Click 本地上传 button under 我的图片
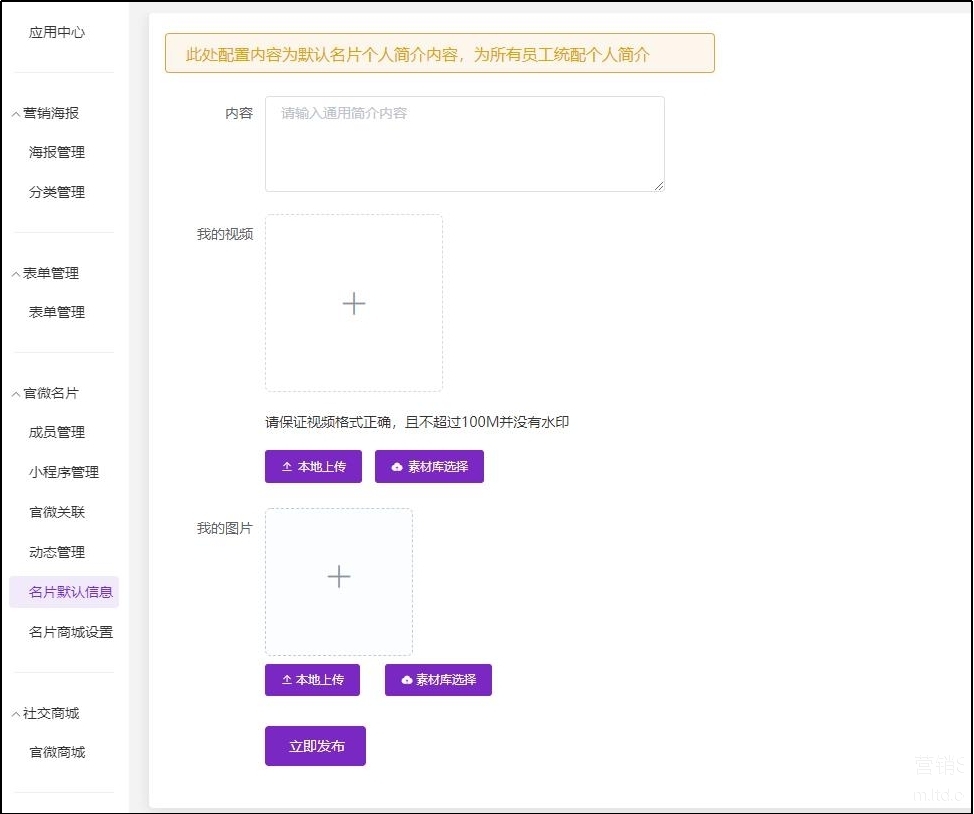 312,680
